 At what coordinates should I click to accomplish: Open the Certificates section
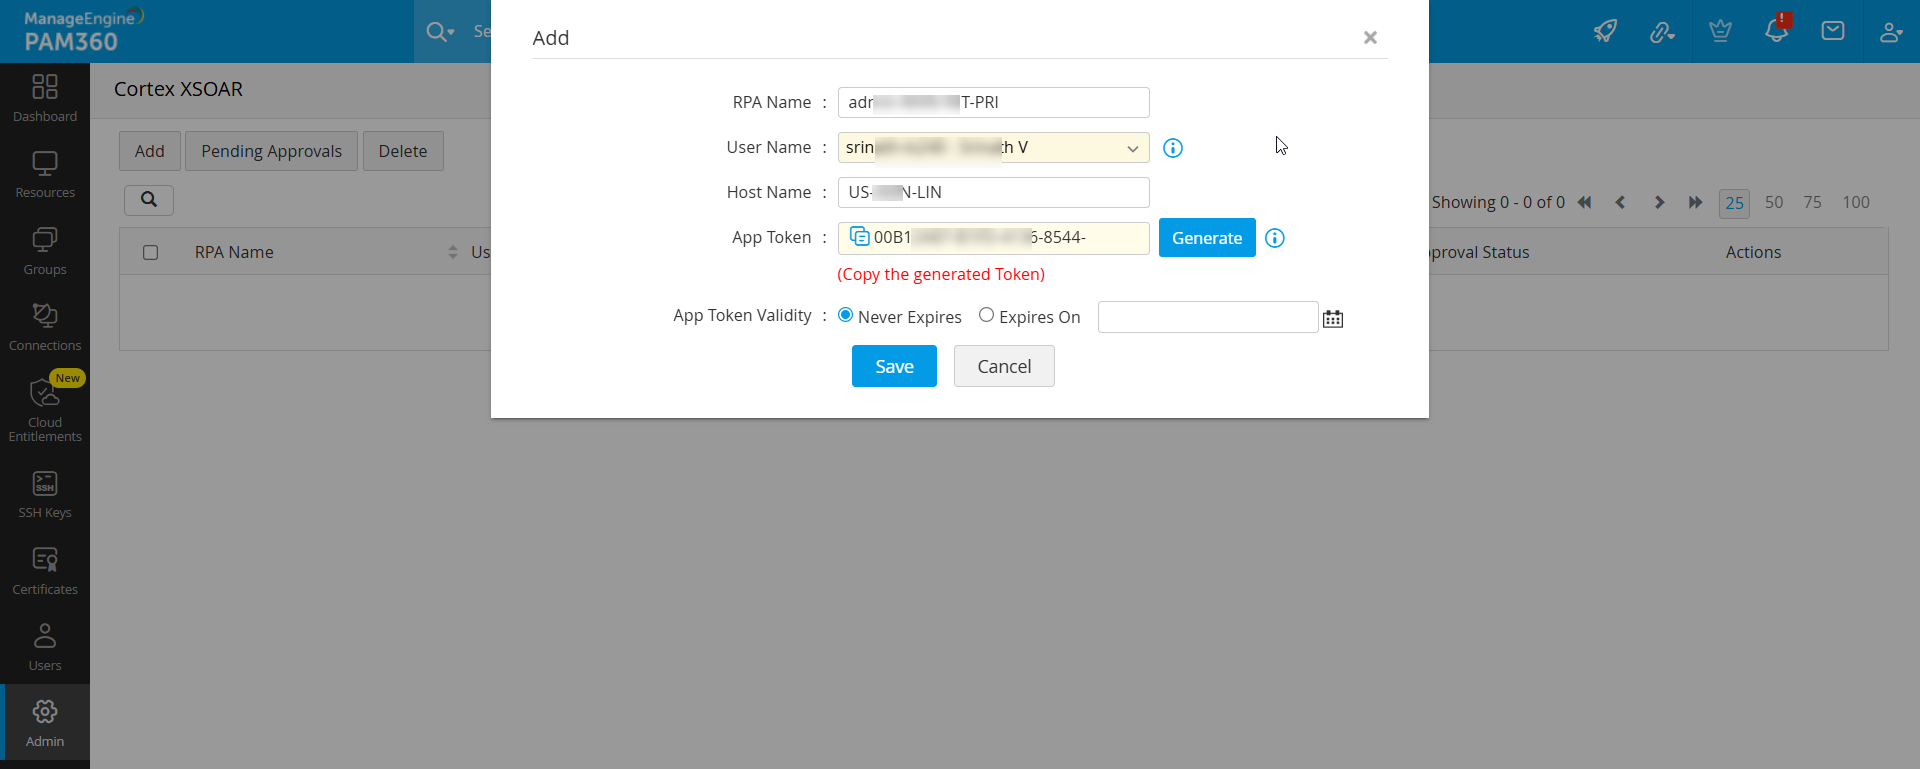45,569
